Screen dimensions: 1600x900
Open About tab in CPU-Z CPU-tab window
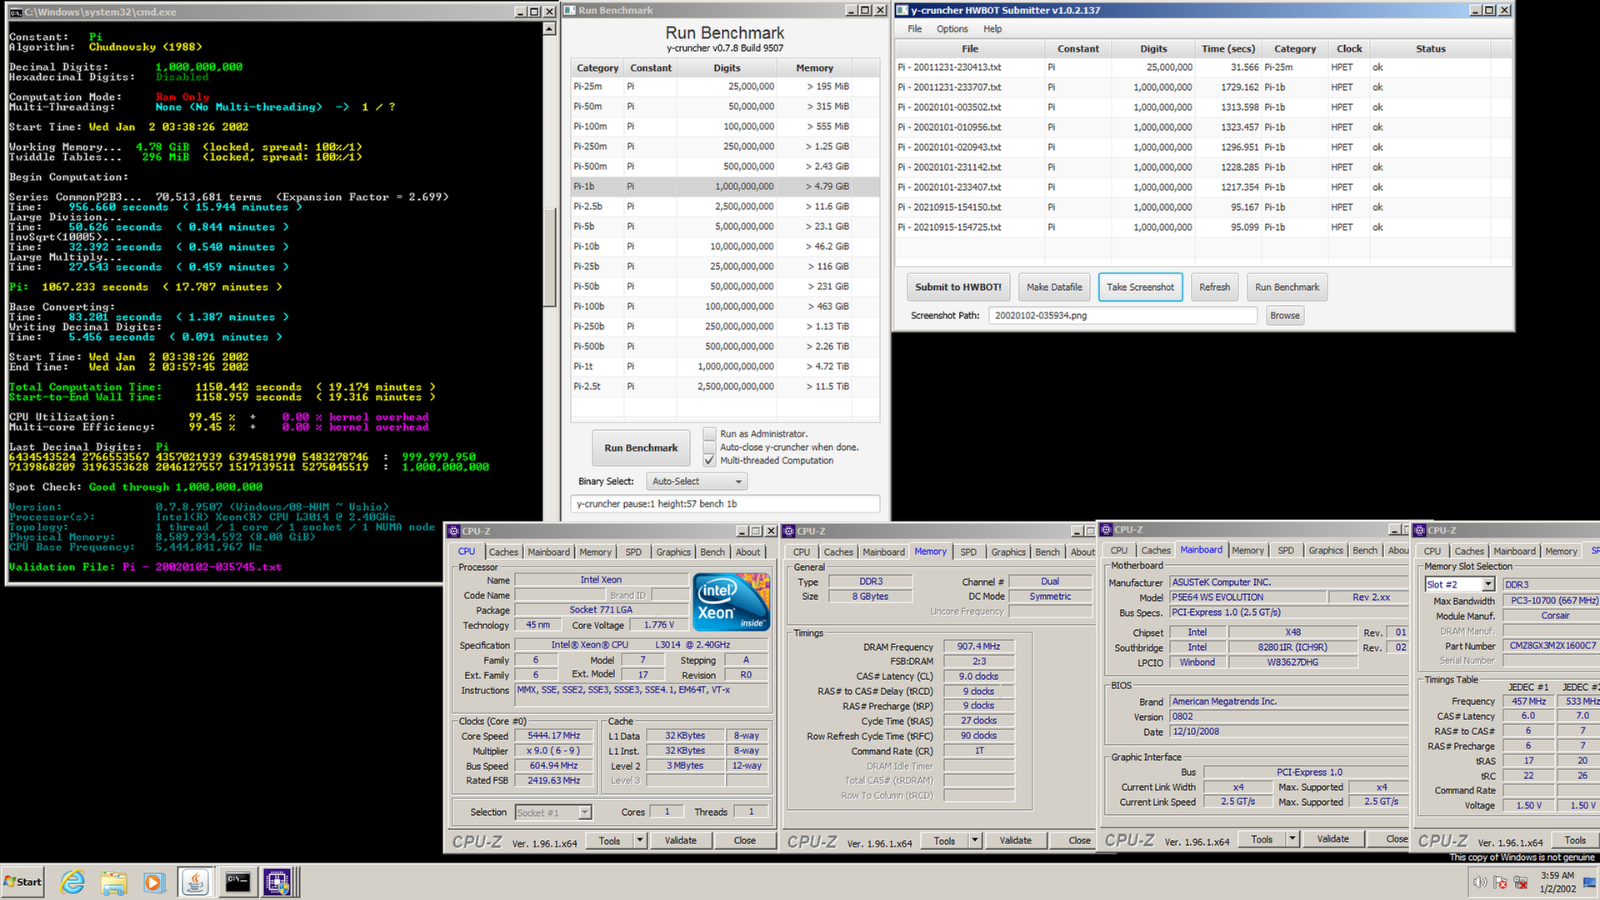click(748, 552)
